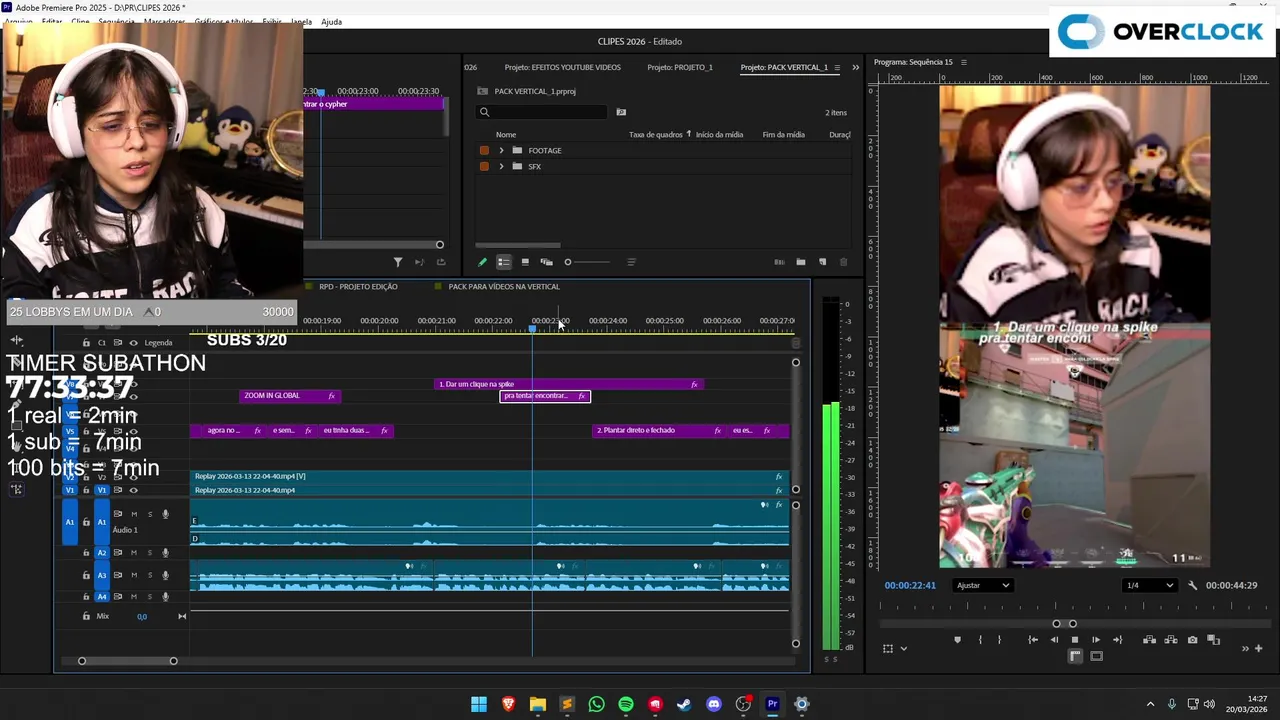The image size is (1280, 720).
Task: Click the Project panel search field
Action: point(542,112)
